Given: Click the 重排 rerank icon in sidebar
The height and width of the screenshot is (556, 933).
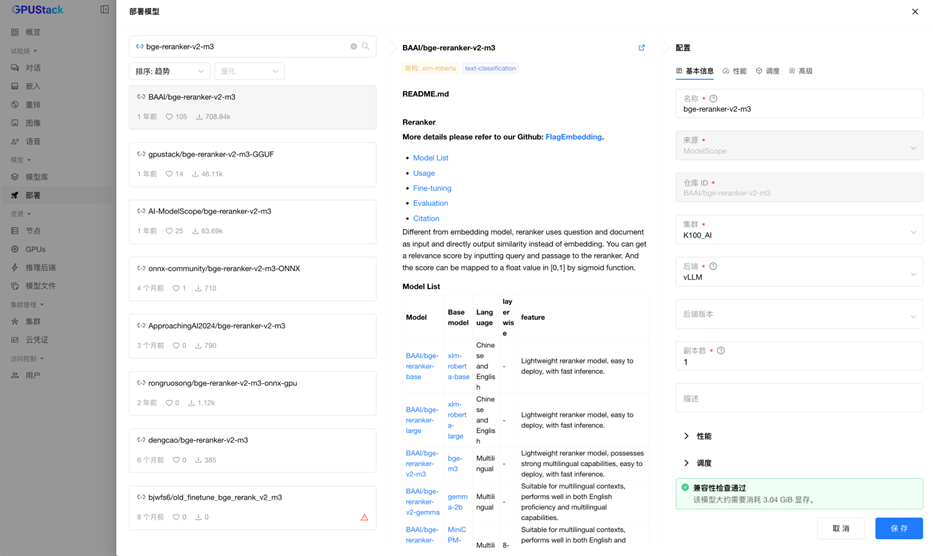Looking at the screenshot, I should tap(15, 105).
